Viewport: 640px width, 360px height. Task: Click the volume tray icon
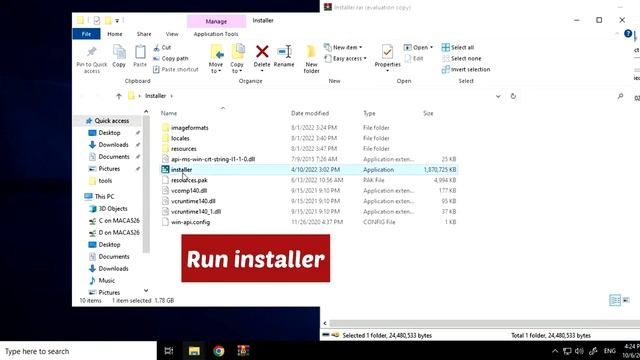(x=579, y=351)
